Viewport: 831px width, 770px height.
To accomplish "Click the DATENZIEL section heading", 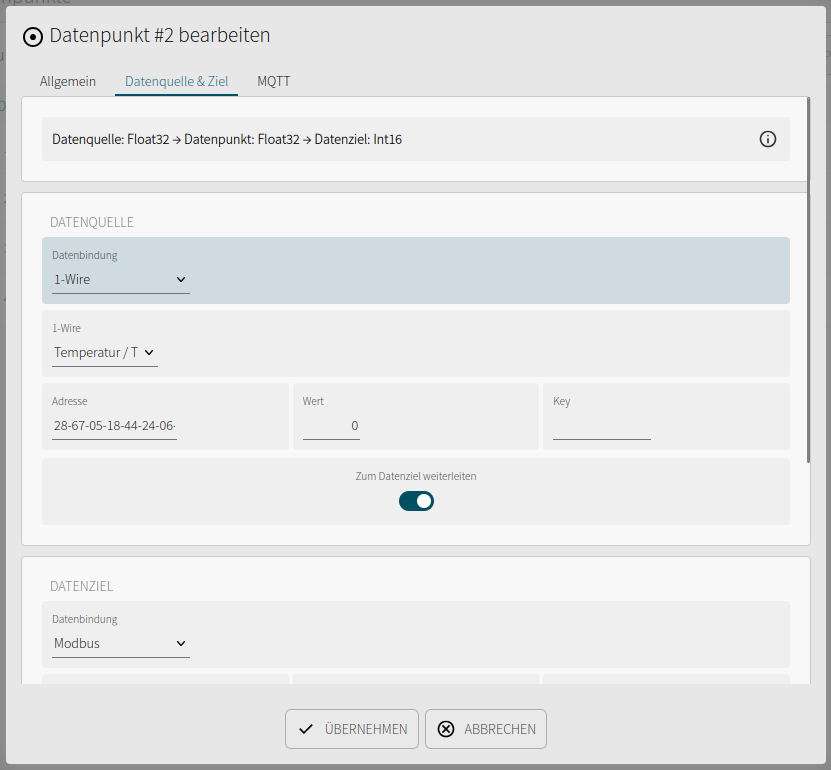I will click(82, 586).
